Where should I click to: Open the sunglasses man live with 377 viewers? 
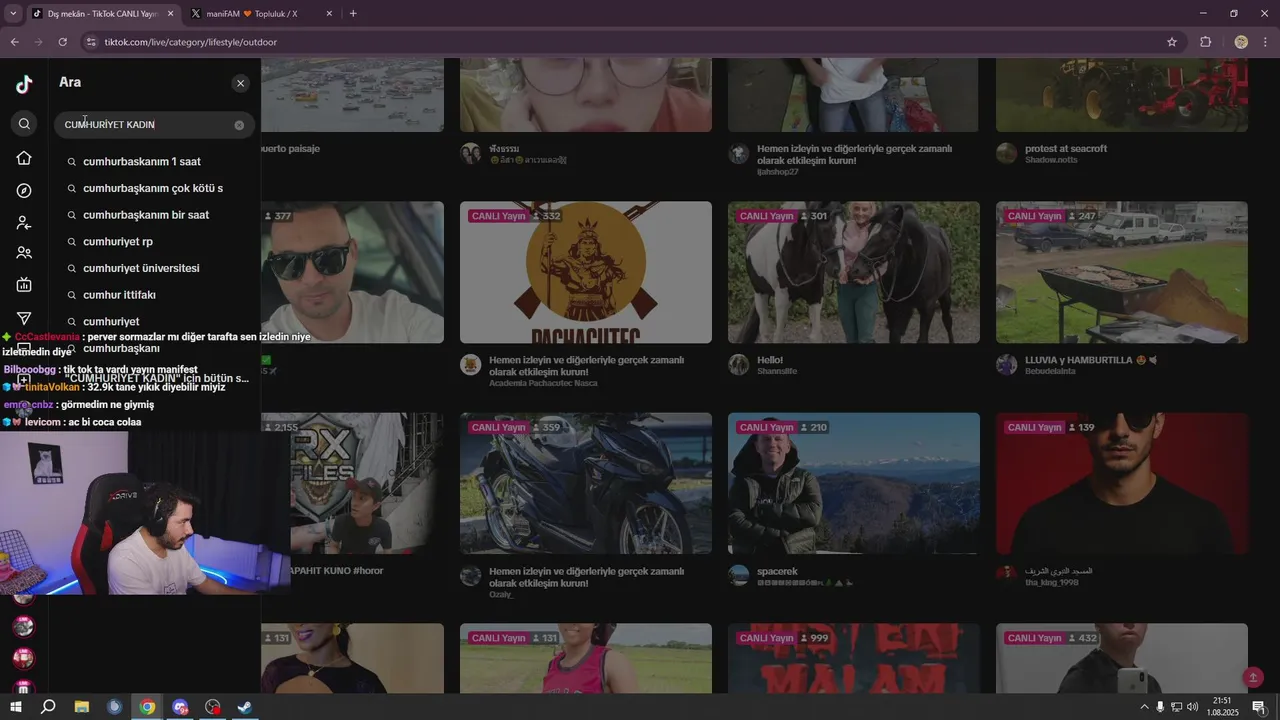[x=352, y=272]
